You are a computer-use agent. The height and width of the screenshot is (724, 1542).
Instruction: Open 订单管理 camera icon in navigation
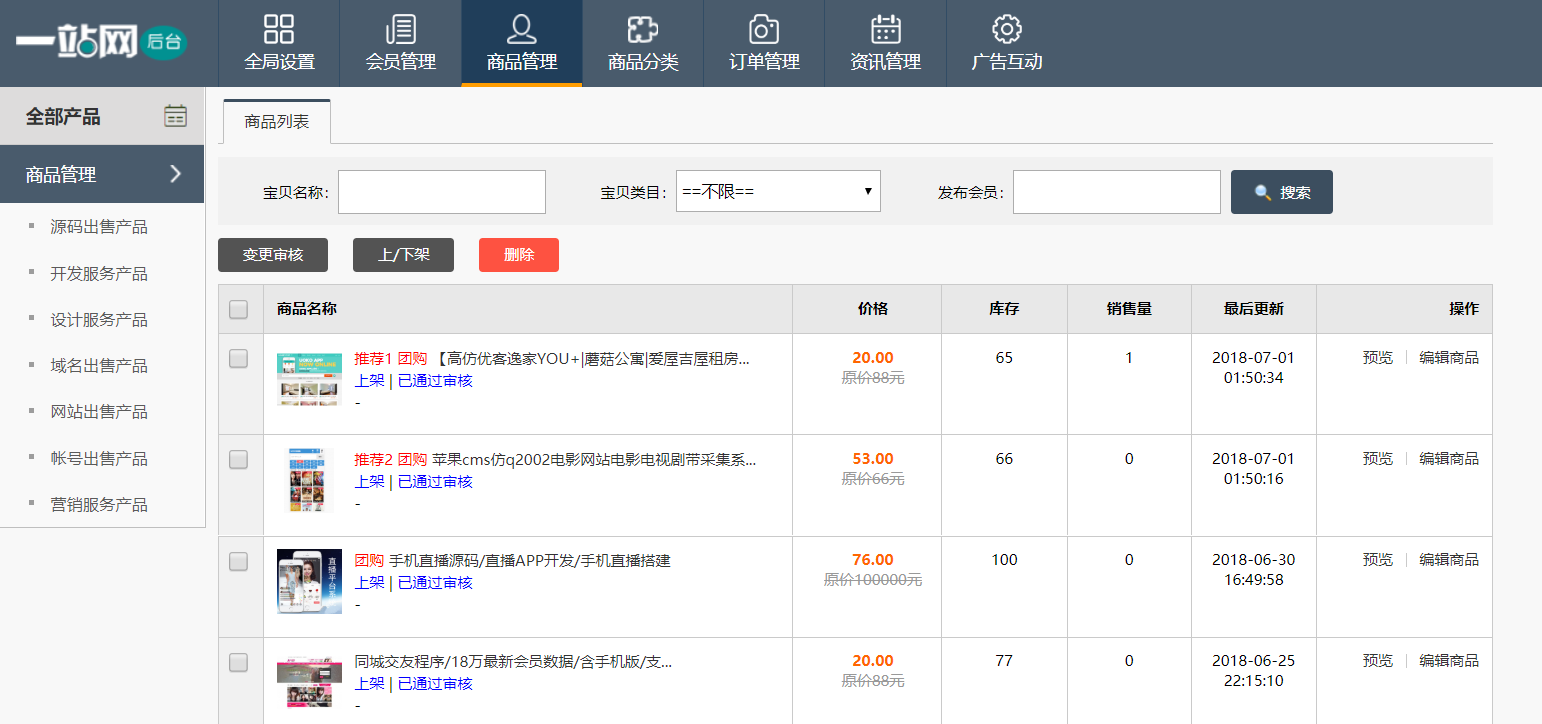click(764, 29)
